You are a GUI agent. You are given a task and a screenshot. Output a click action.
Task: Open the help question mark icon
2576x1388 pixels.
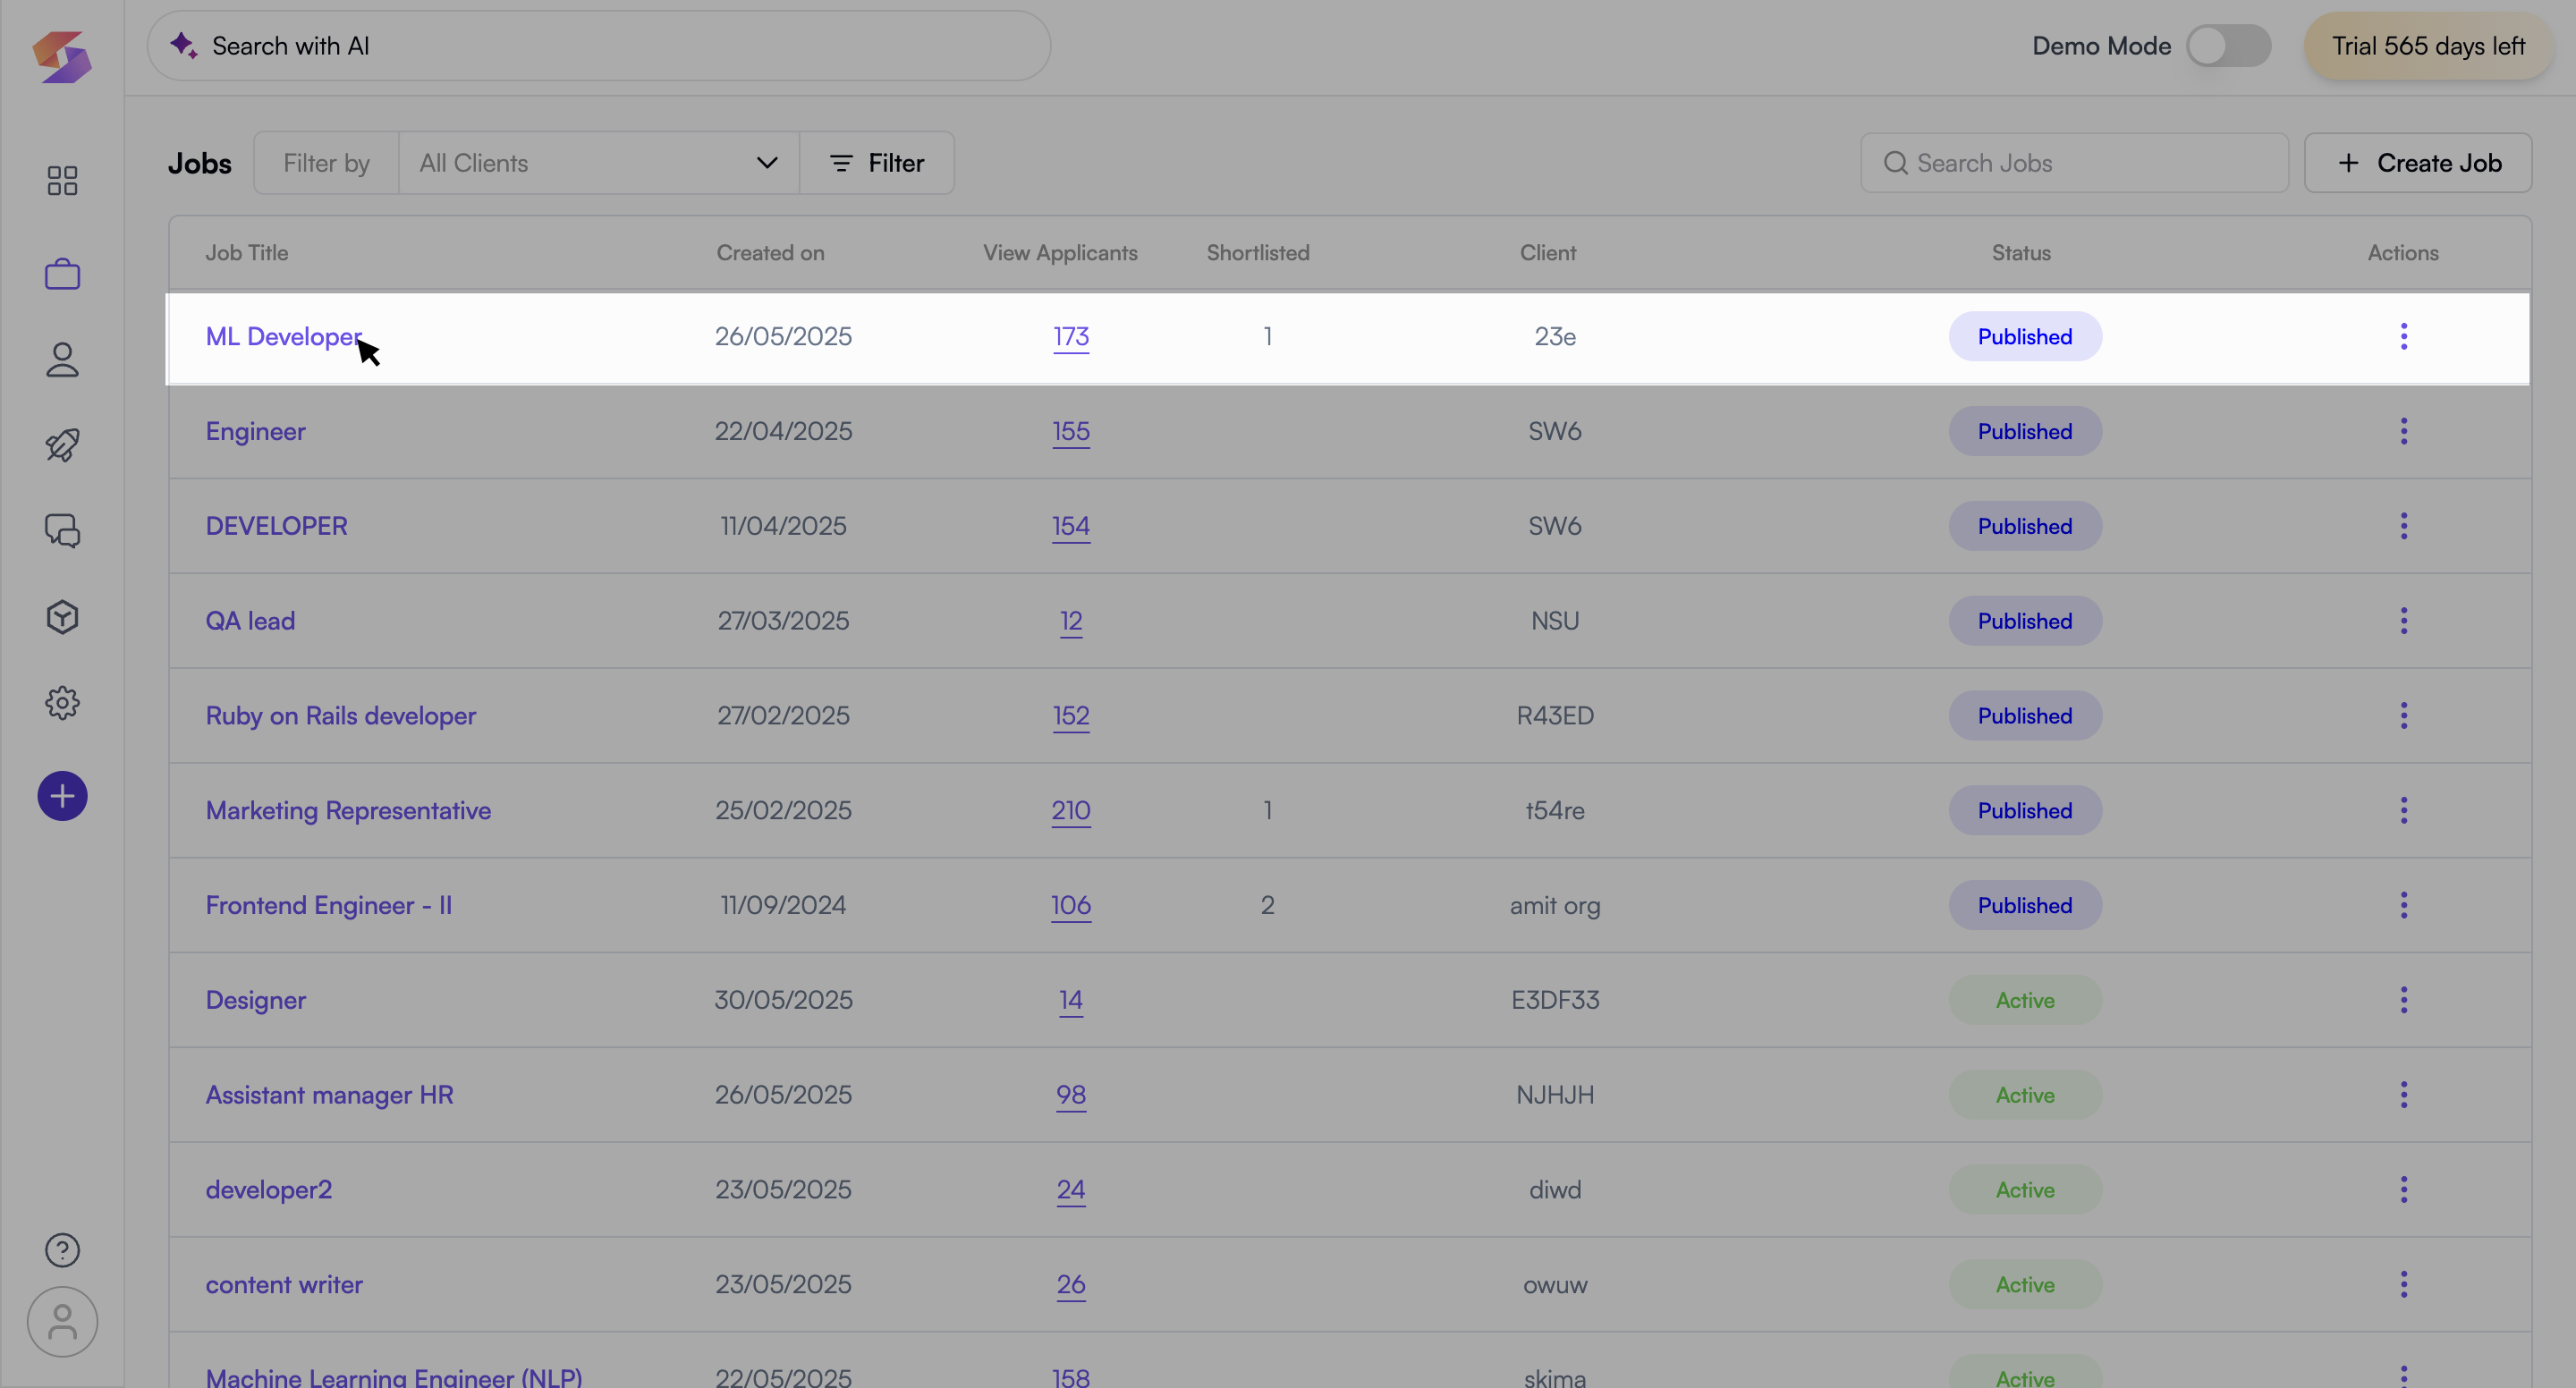tap(62, 1250)
